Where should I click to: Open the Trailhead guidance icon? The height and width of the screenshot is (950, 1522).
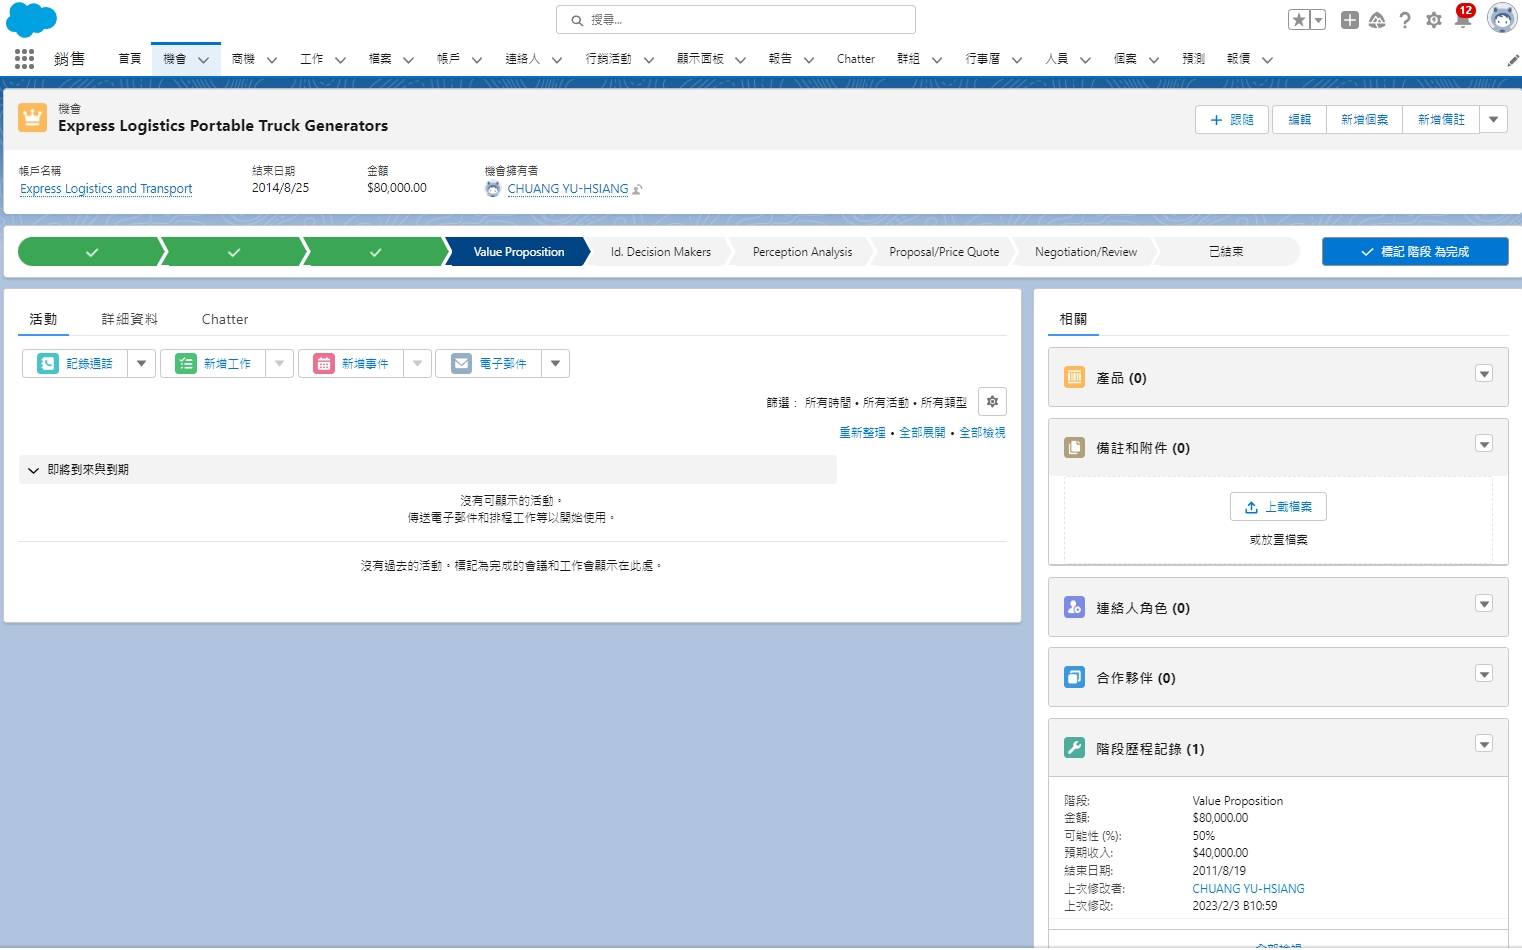point(1377,20)
